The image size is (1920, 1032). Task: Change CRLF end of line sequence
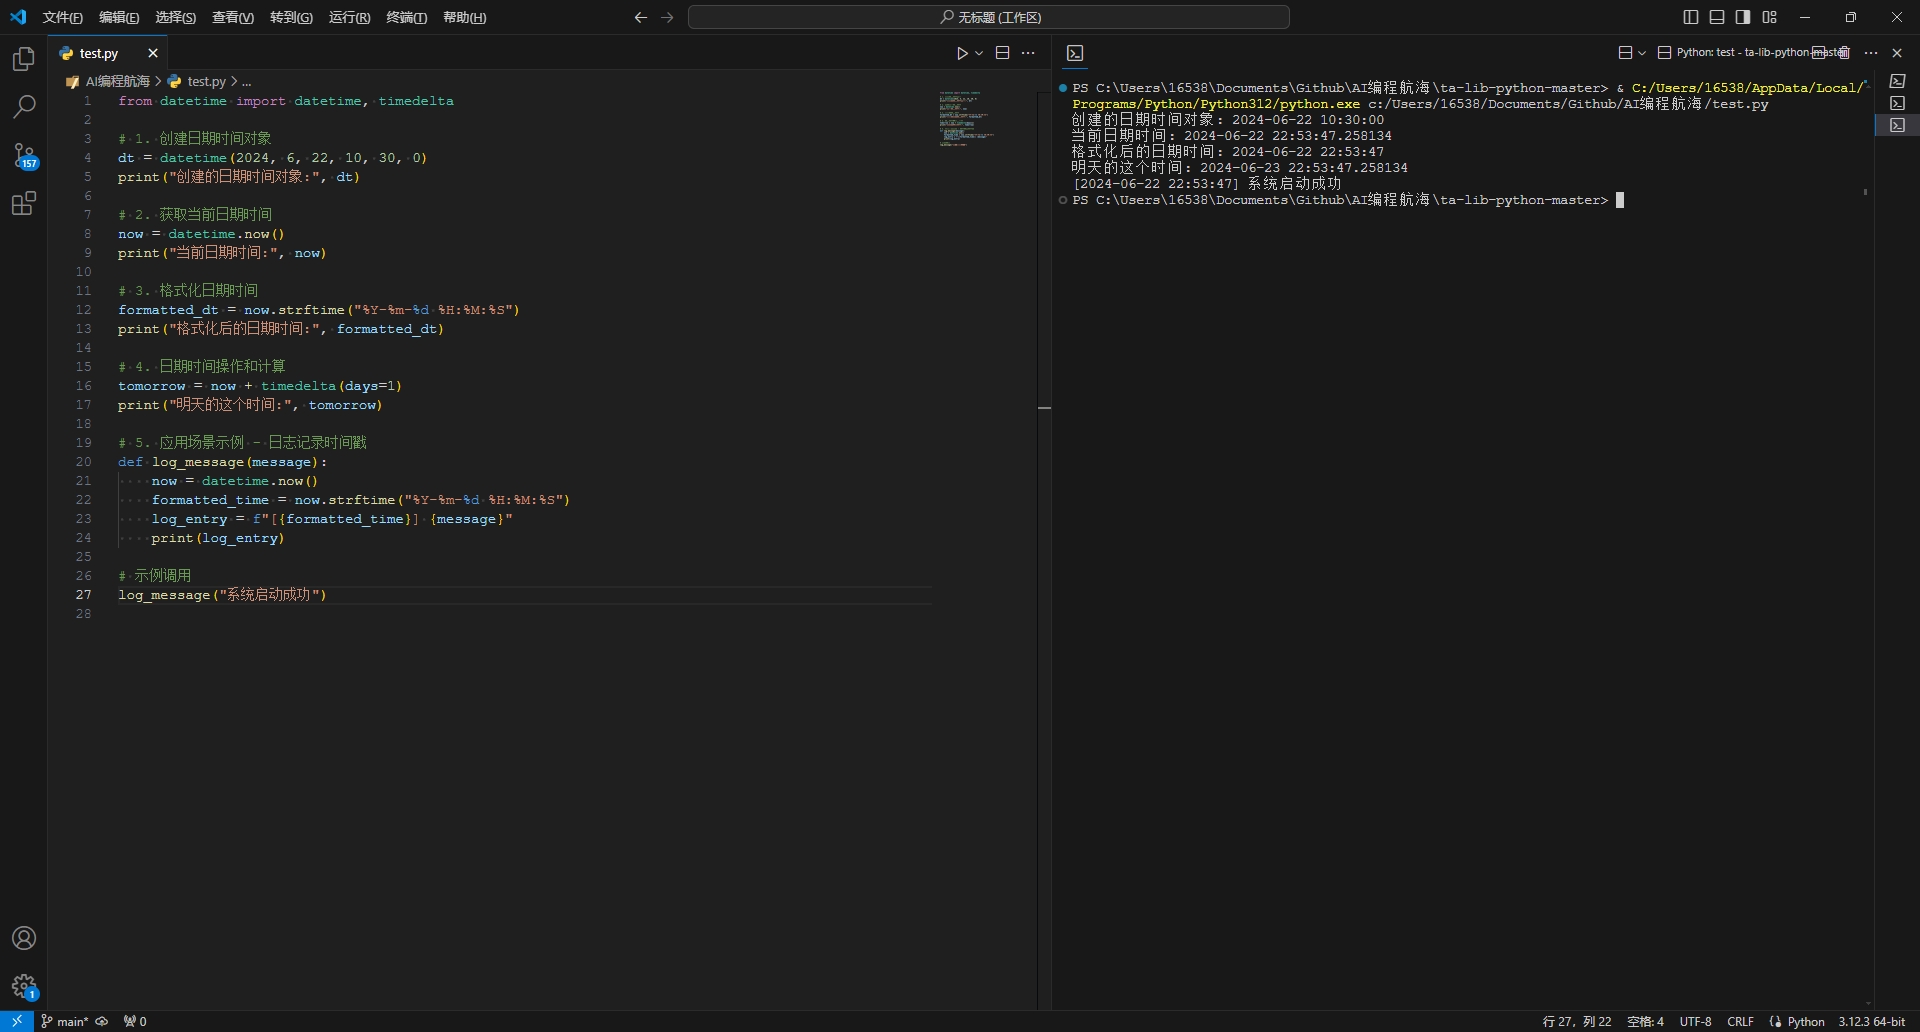pyautogui.click(x=1740, y=1021)
